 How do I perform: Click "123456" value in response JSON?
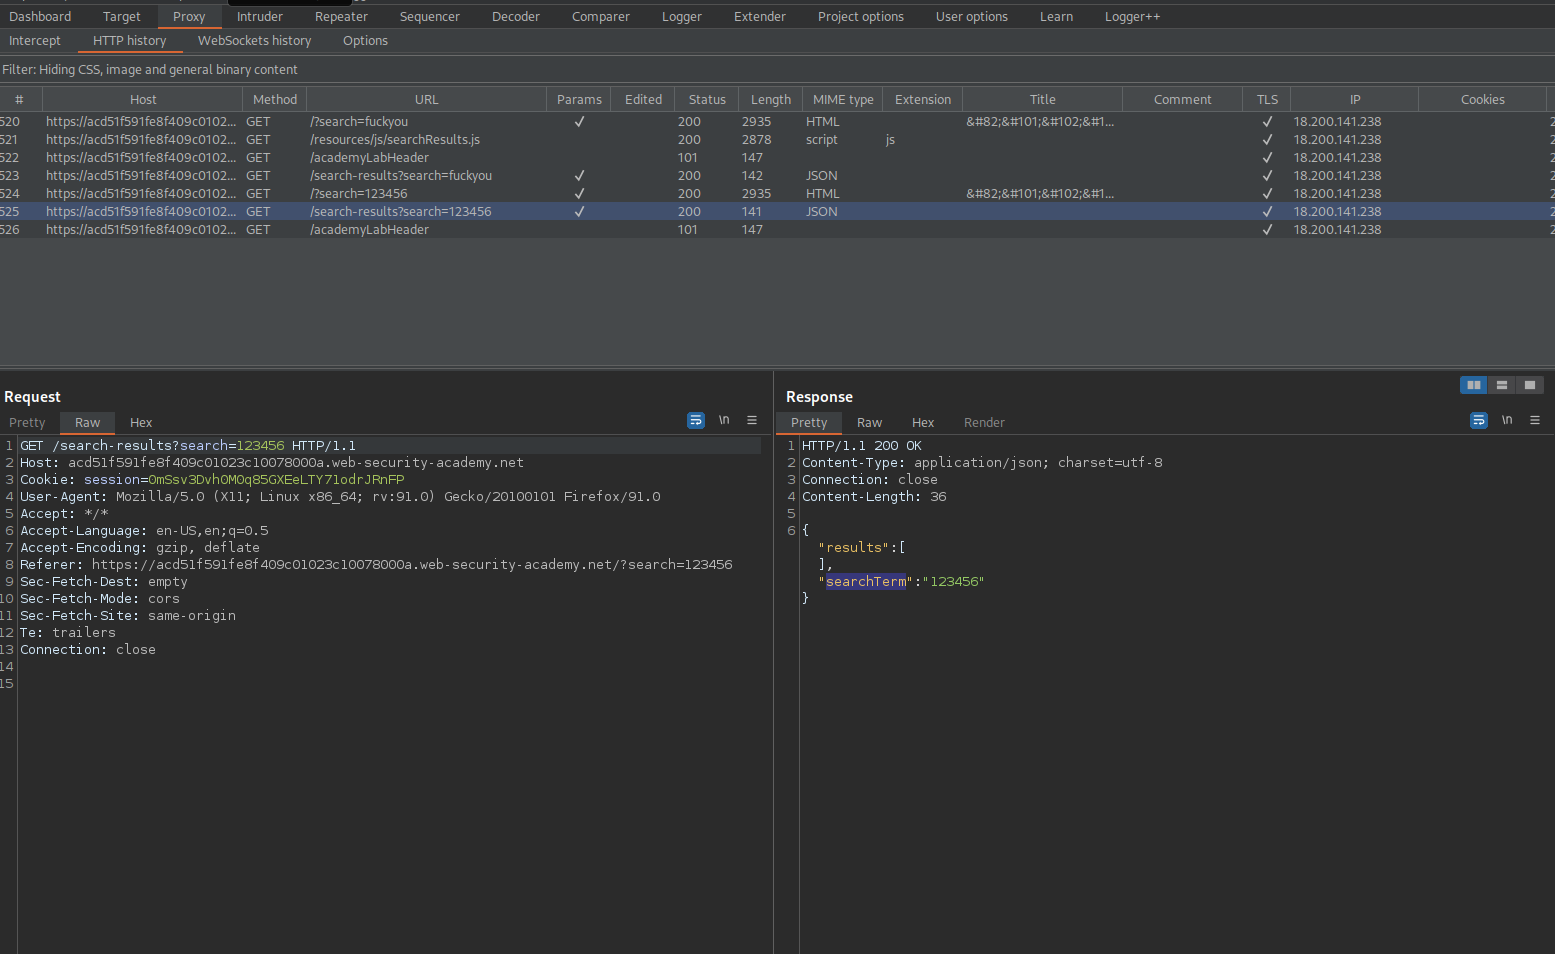953,582
